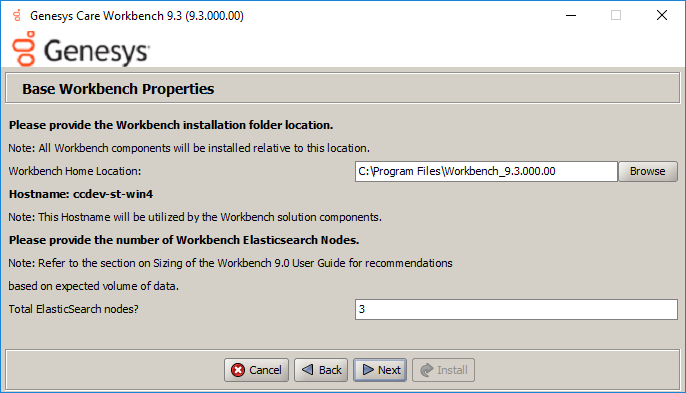This screenshot has width=686, height=393.
Task: Click the maximize window button
Action: (616, 15)
